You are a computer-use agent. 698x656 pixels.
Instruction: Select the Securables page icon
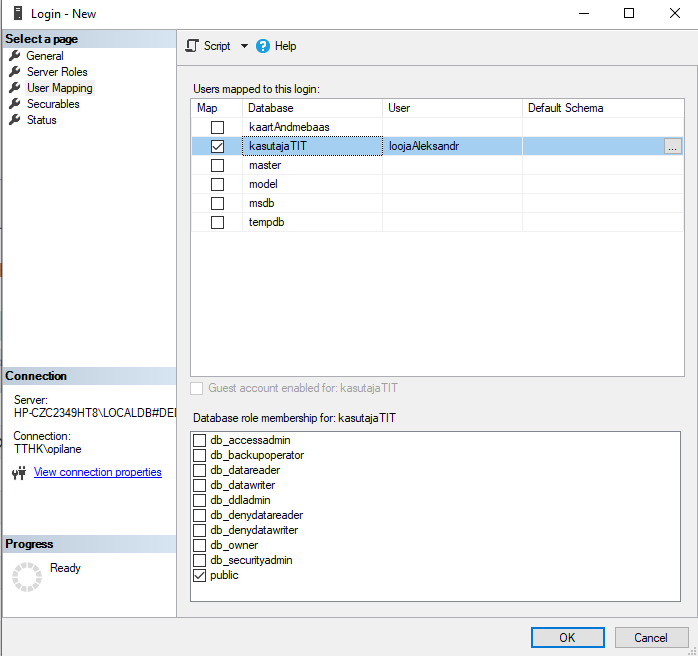click(x=15, y=104)
